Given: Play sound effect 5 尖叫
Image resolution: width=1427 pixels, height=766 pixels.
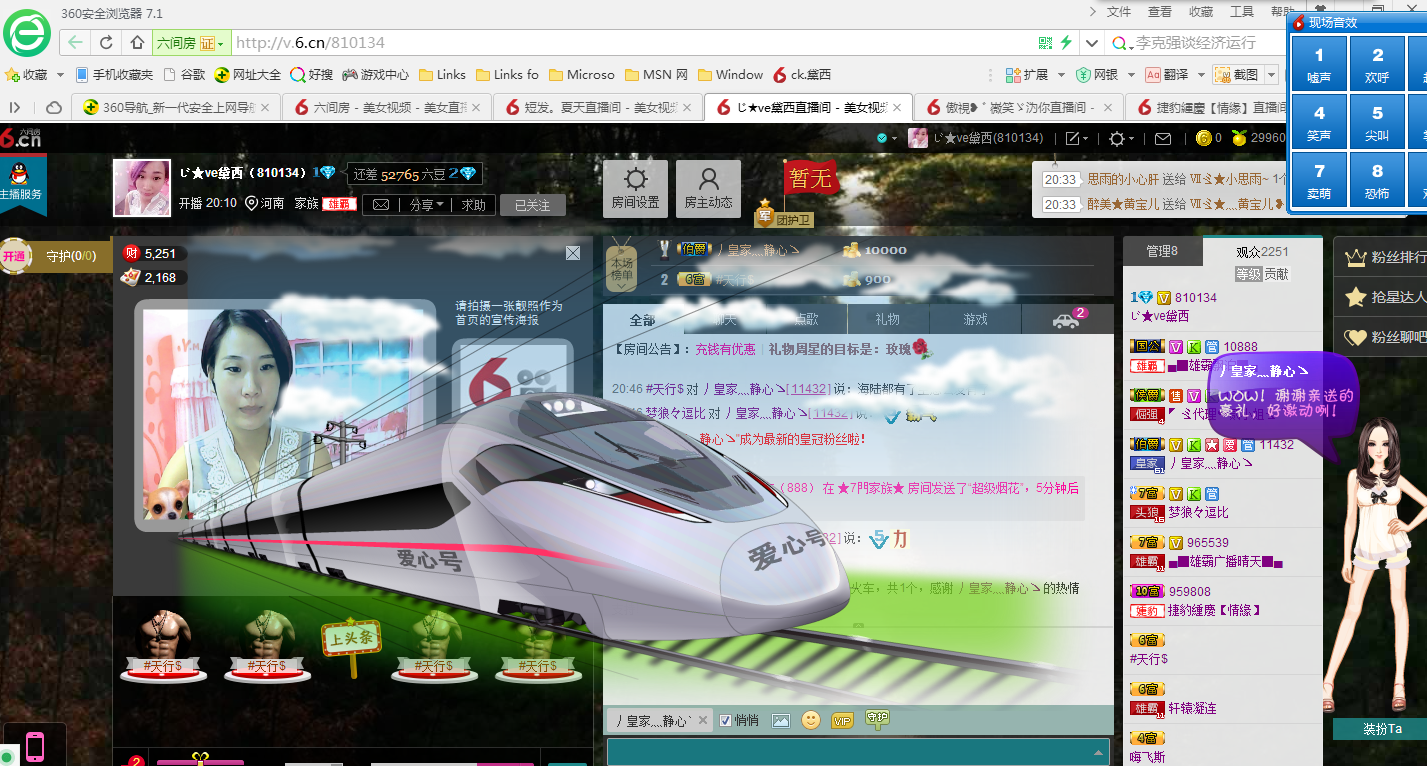Looking at the screenshot, I should [x=1377, y=122].
